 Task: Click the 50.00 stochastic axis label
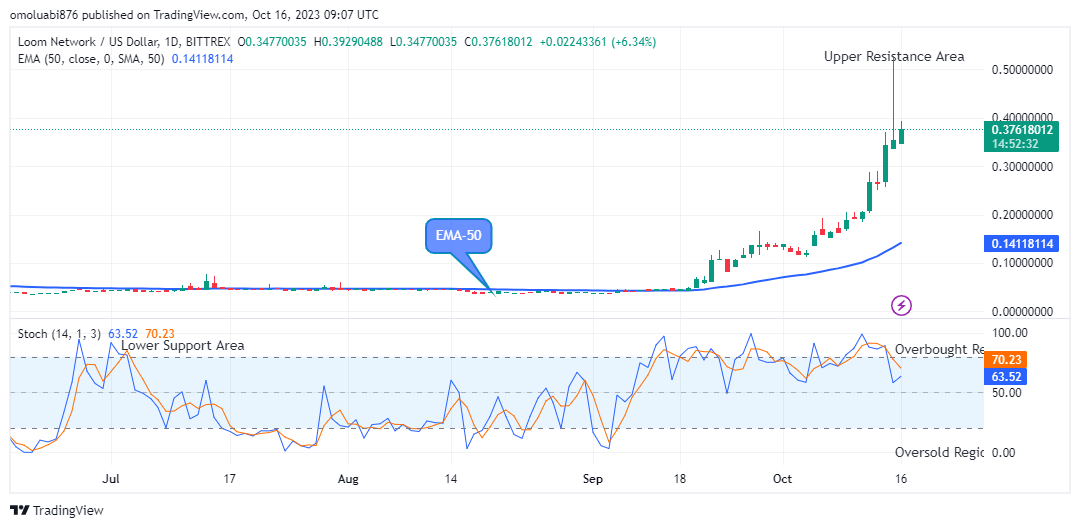tap(1008, 392)
